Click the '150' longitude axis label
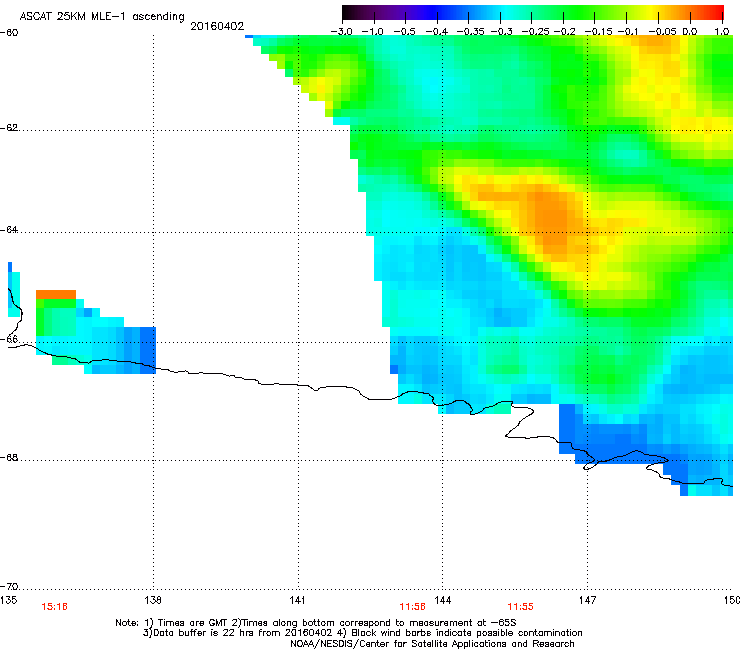The image size is (740, 650). (732, 600)
